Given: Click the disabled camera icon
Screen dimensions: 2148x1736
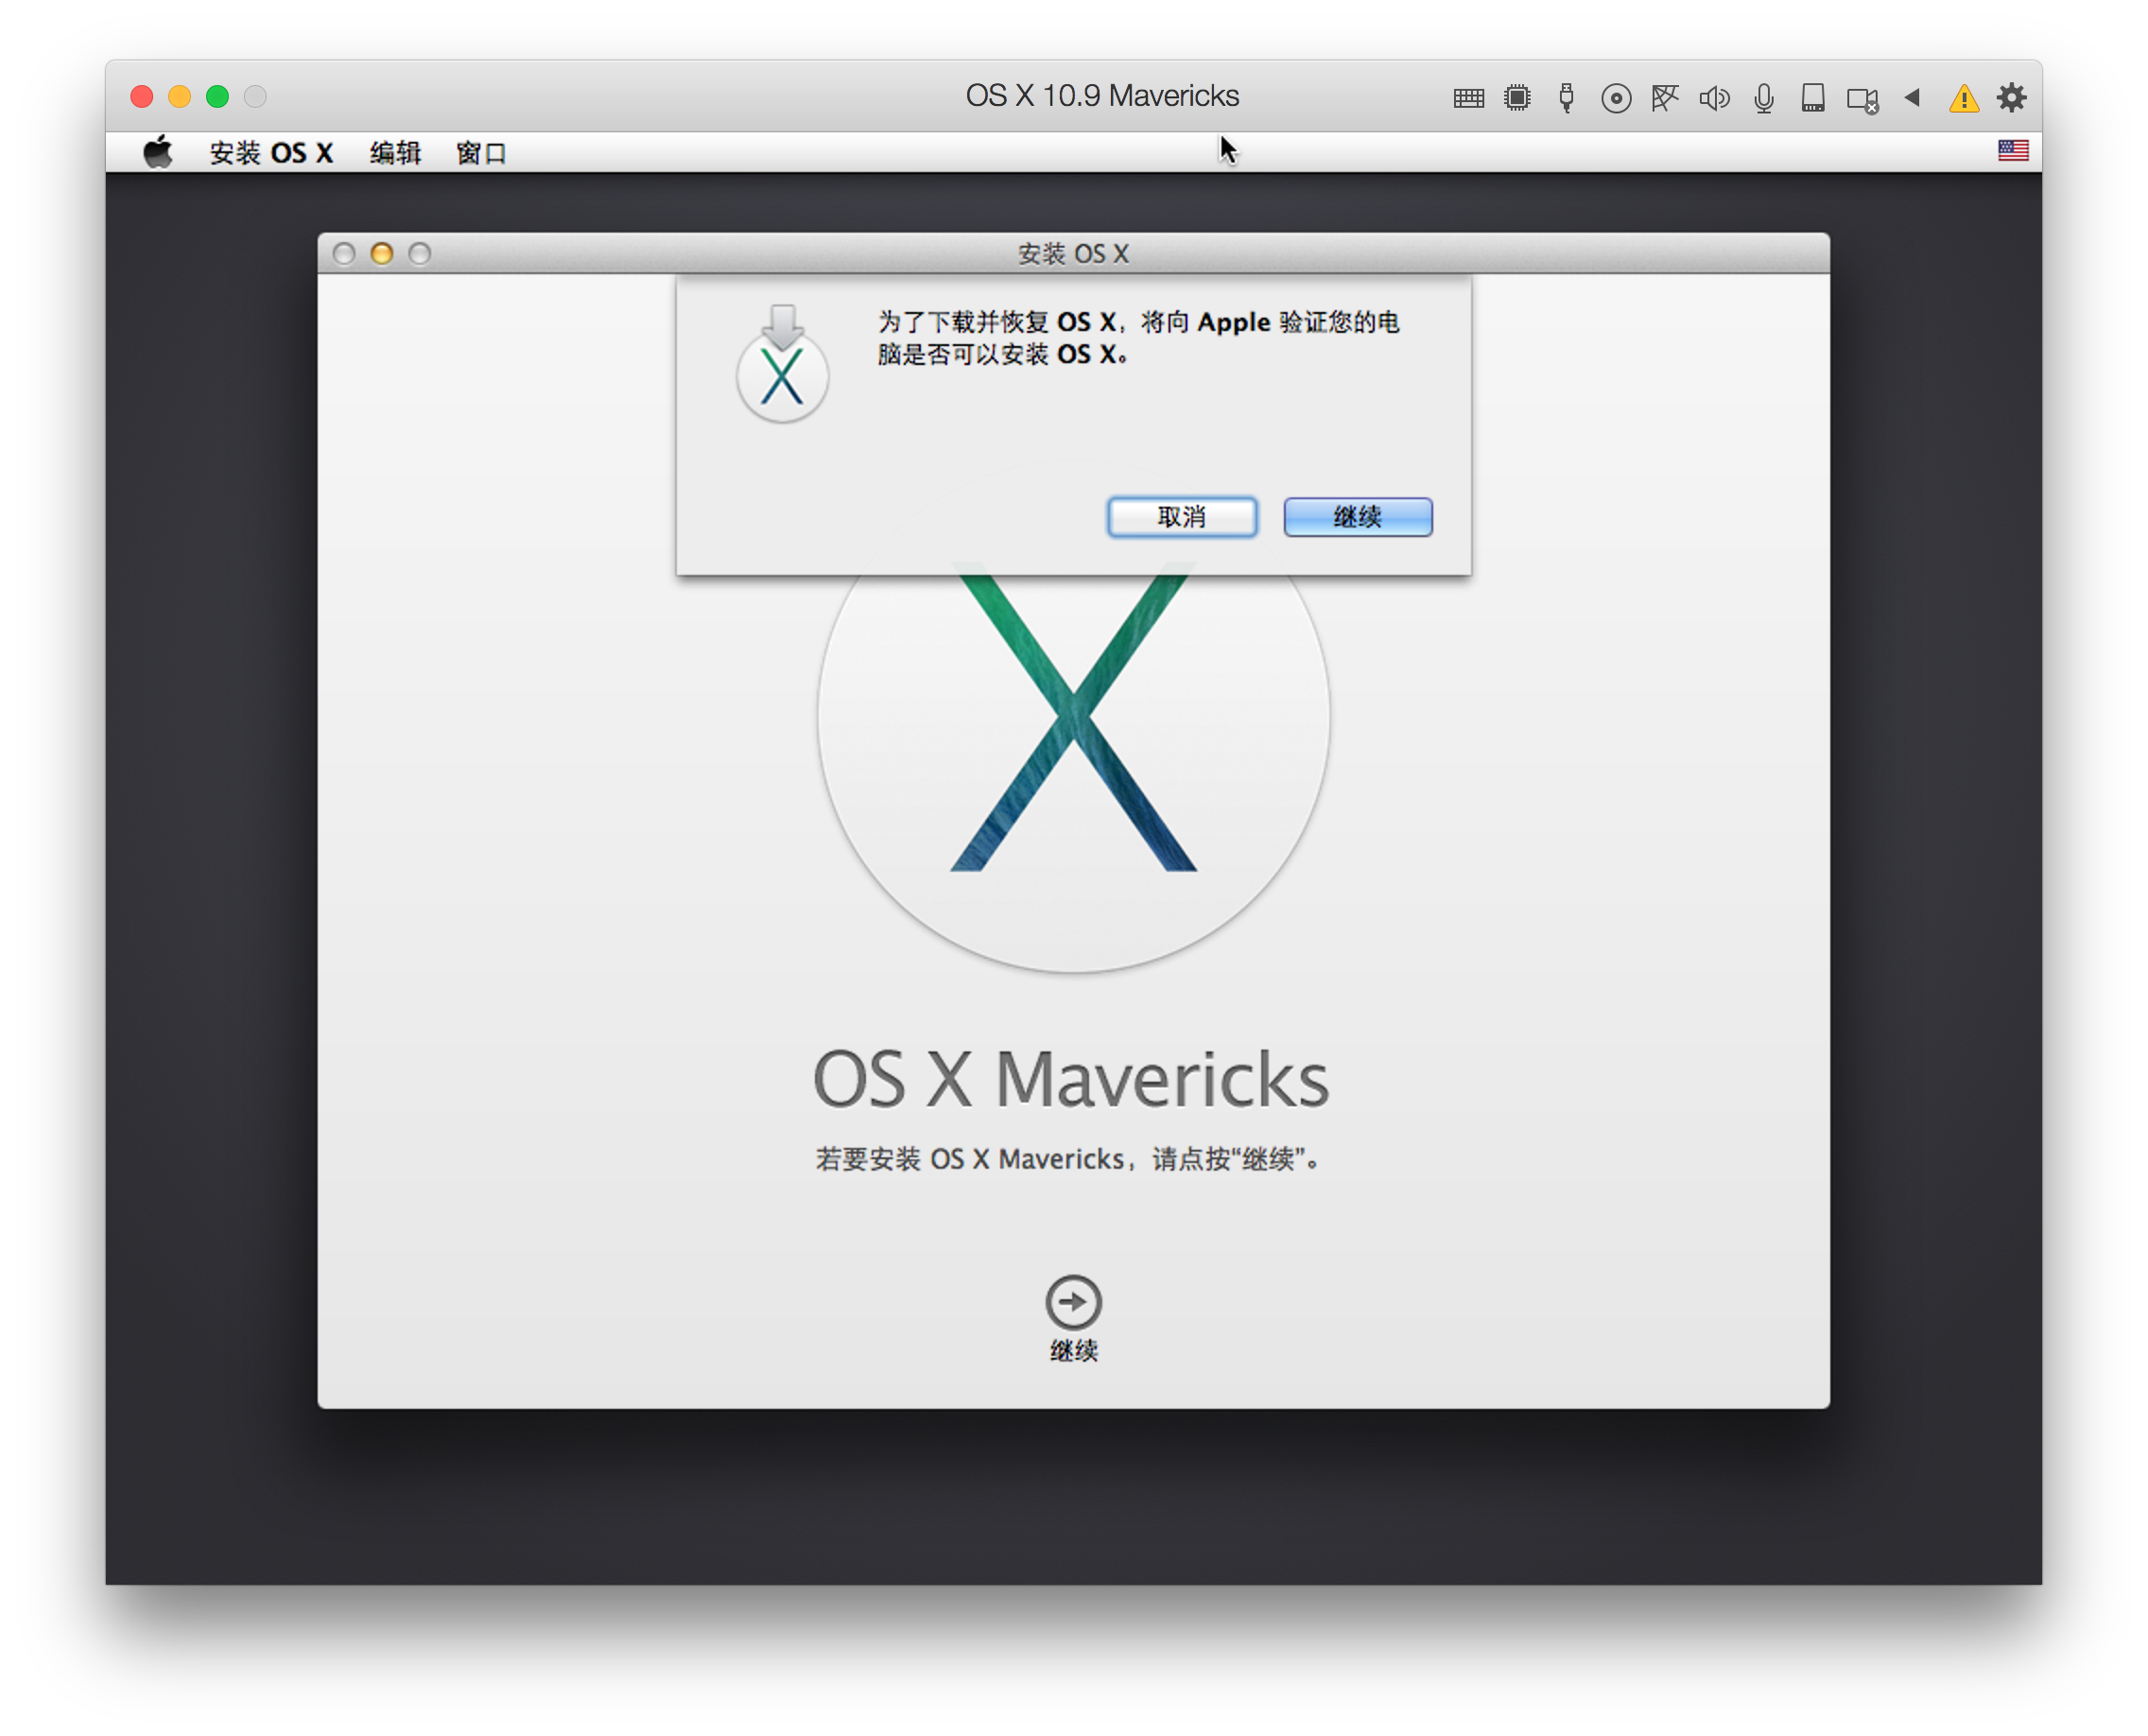Looking at the screenshot, I should 1862,99.
